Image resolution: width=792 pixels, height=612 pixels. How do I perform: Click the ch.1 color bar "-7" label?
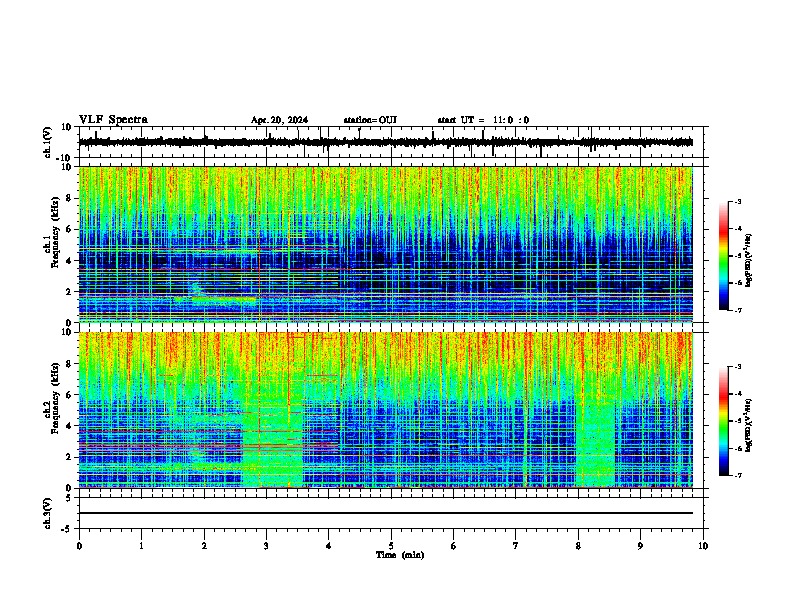click(737, 310)
